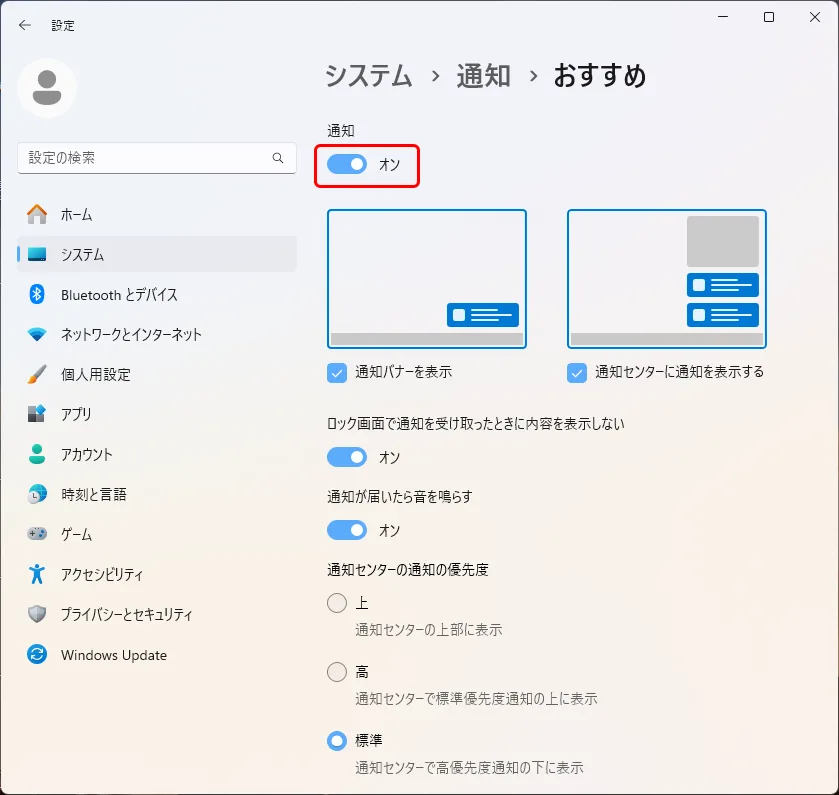Open アクセシビリティ via person icon
The image size is (839, 795).
tap(37, 574)
